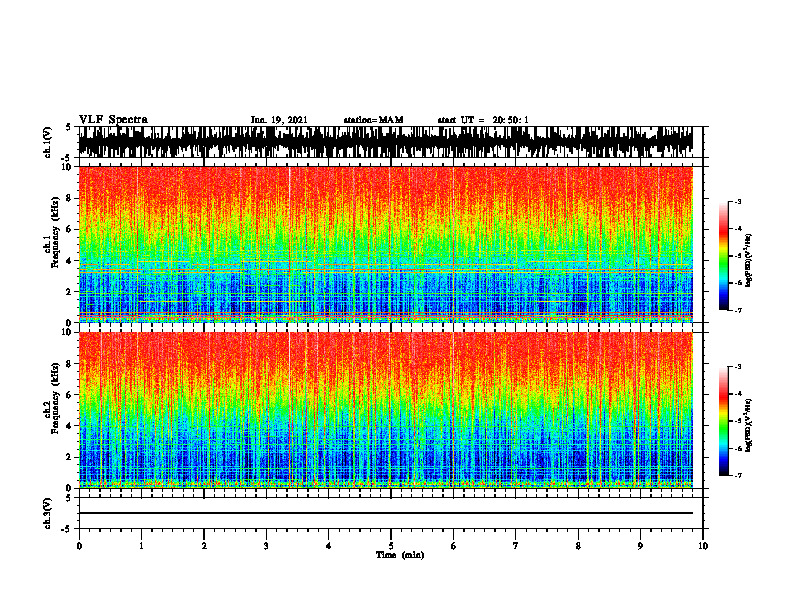Viewport: 792px width, 612px height.
Task: Select the ch.1 colorbar log(PSD) label
Action: (x=749, y=261)
